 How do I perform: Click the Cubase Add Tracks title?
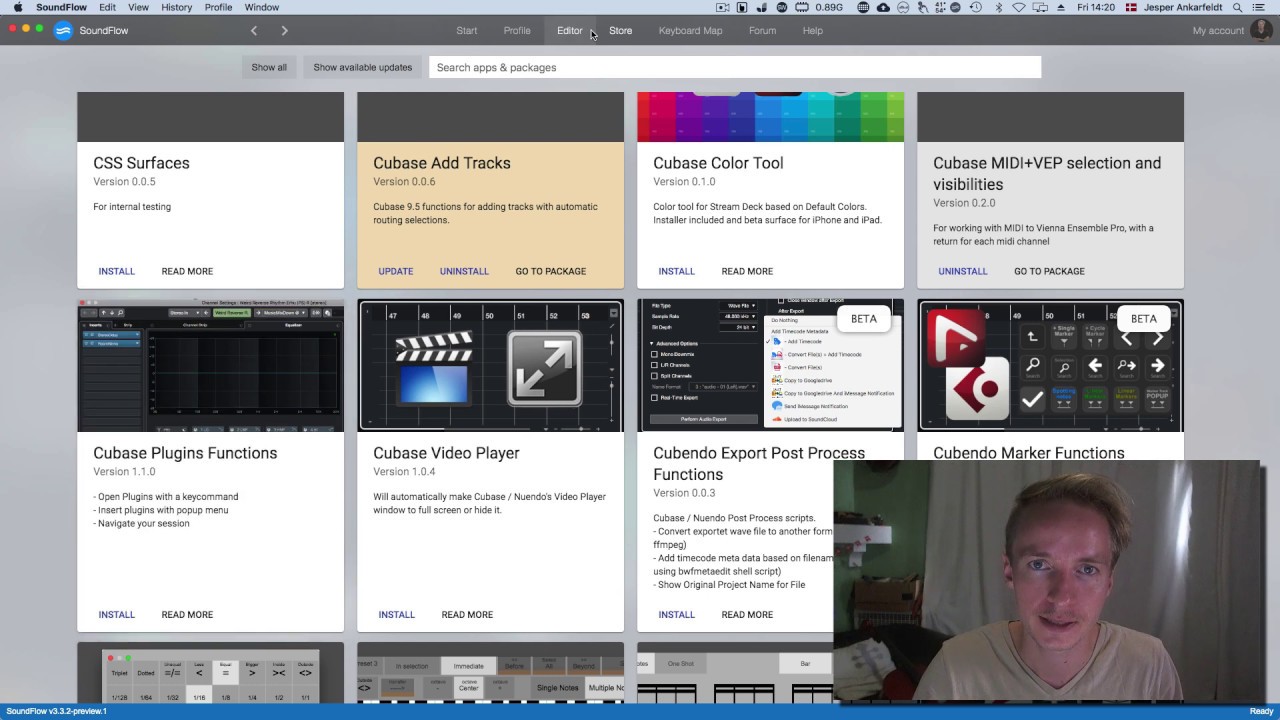(442, 163)
